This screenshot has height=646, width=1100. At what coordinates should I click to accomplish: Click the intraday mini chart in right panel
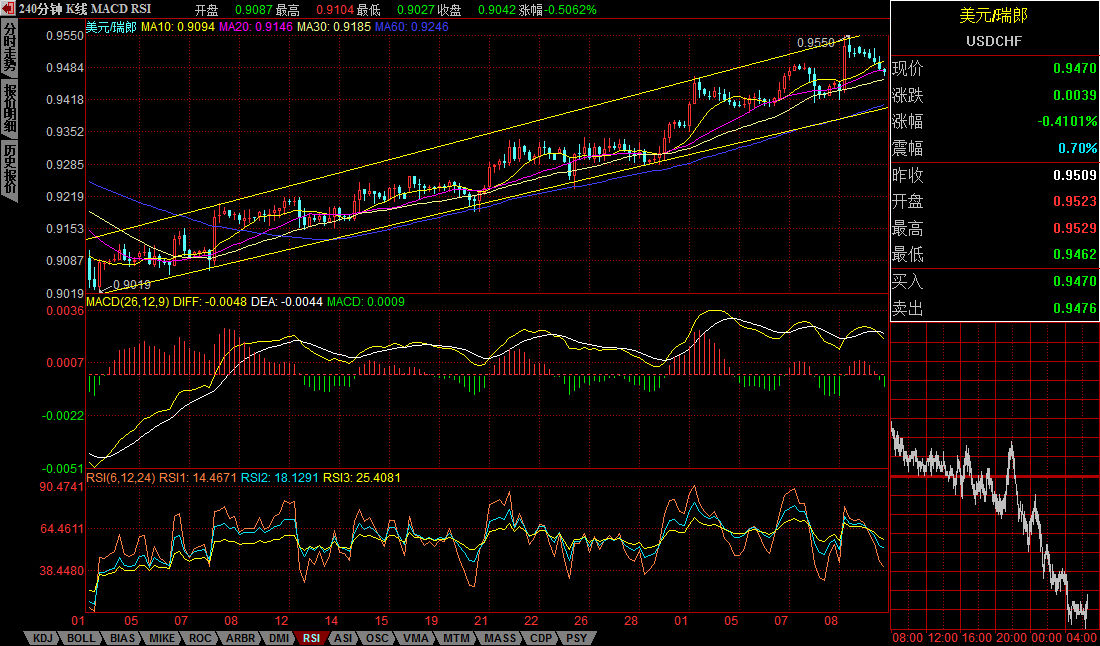tap(995, 477)
